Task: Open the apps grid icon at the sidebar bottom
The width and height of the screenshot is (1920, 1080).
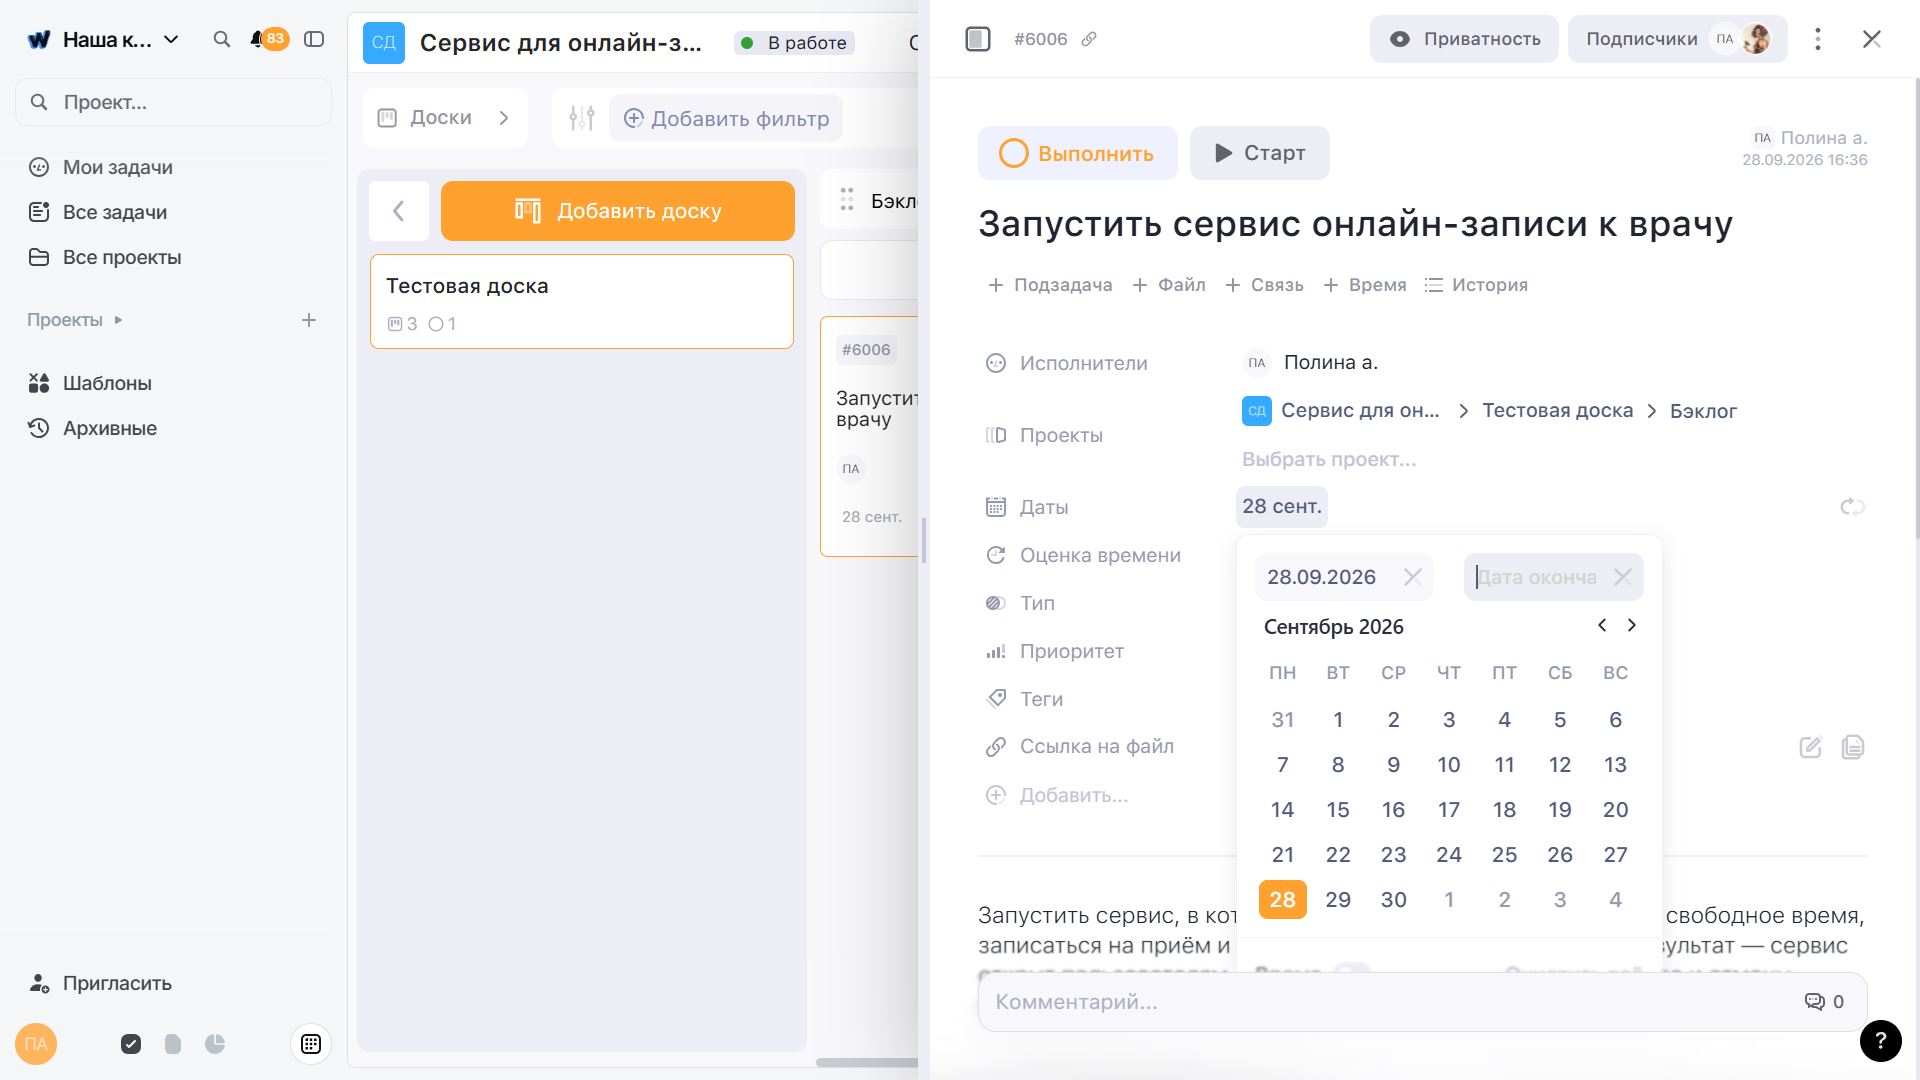Action: coord(311,1044)
